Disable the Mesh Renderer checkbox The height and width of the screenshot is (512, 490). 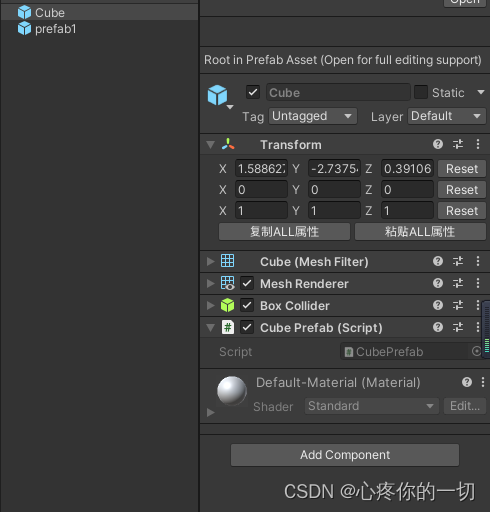point(247,283)
